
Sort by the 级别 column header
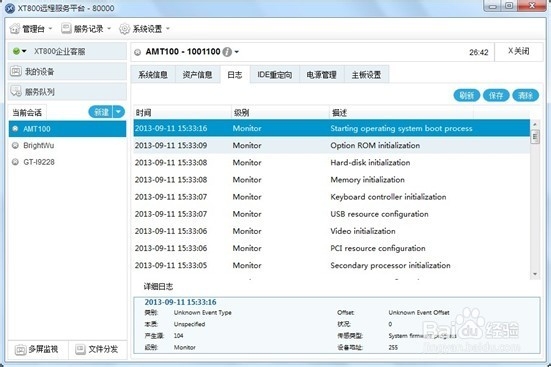click(280, 112)
